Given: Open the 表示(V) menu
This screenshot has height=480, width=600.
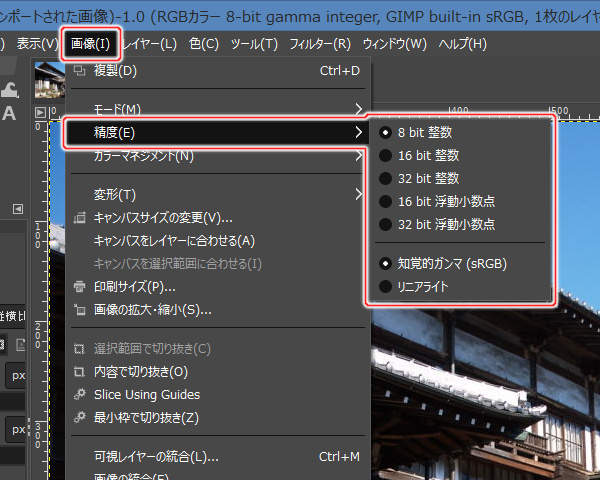Looking at the screenshot, I should point(37,44).
